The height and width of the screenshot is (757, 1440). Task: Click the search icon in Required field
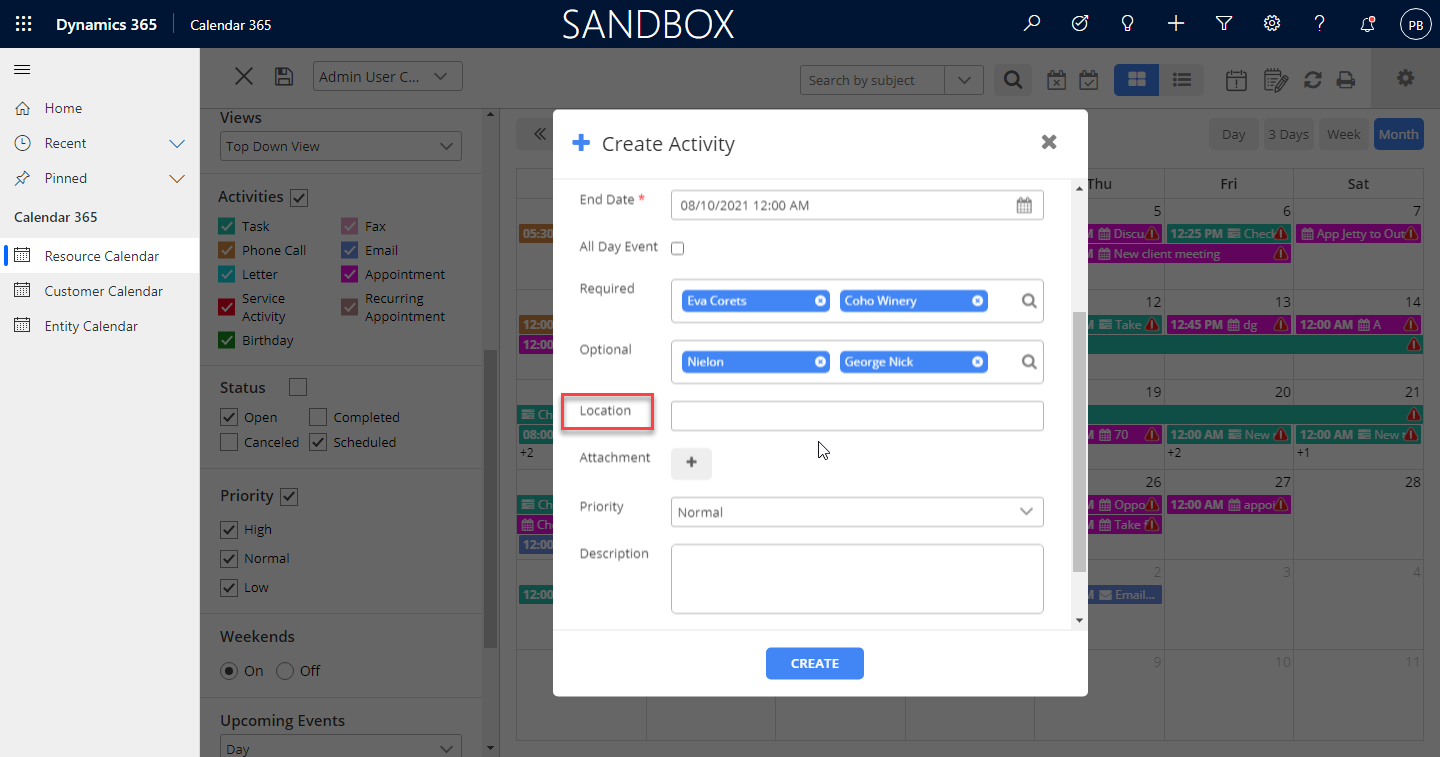tap(1028, 301)
